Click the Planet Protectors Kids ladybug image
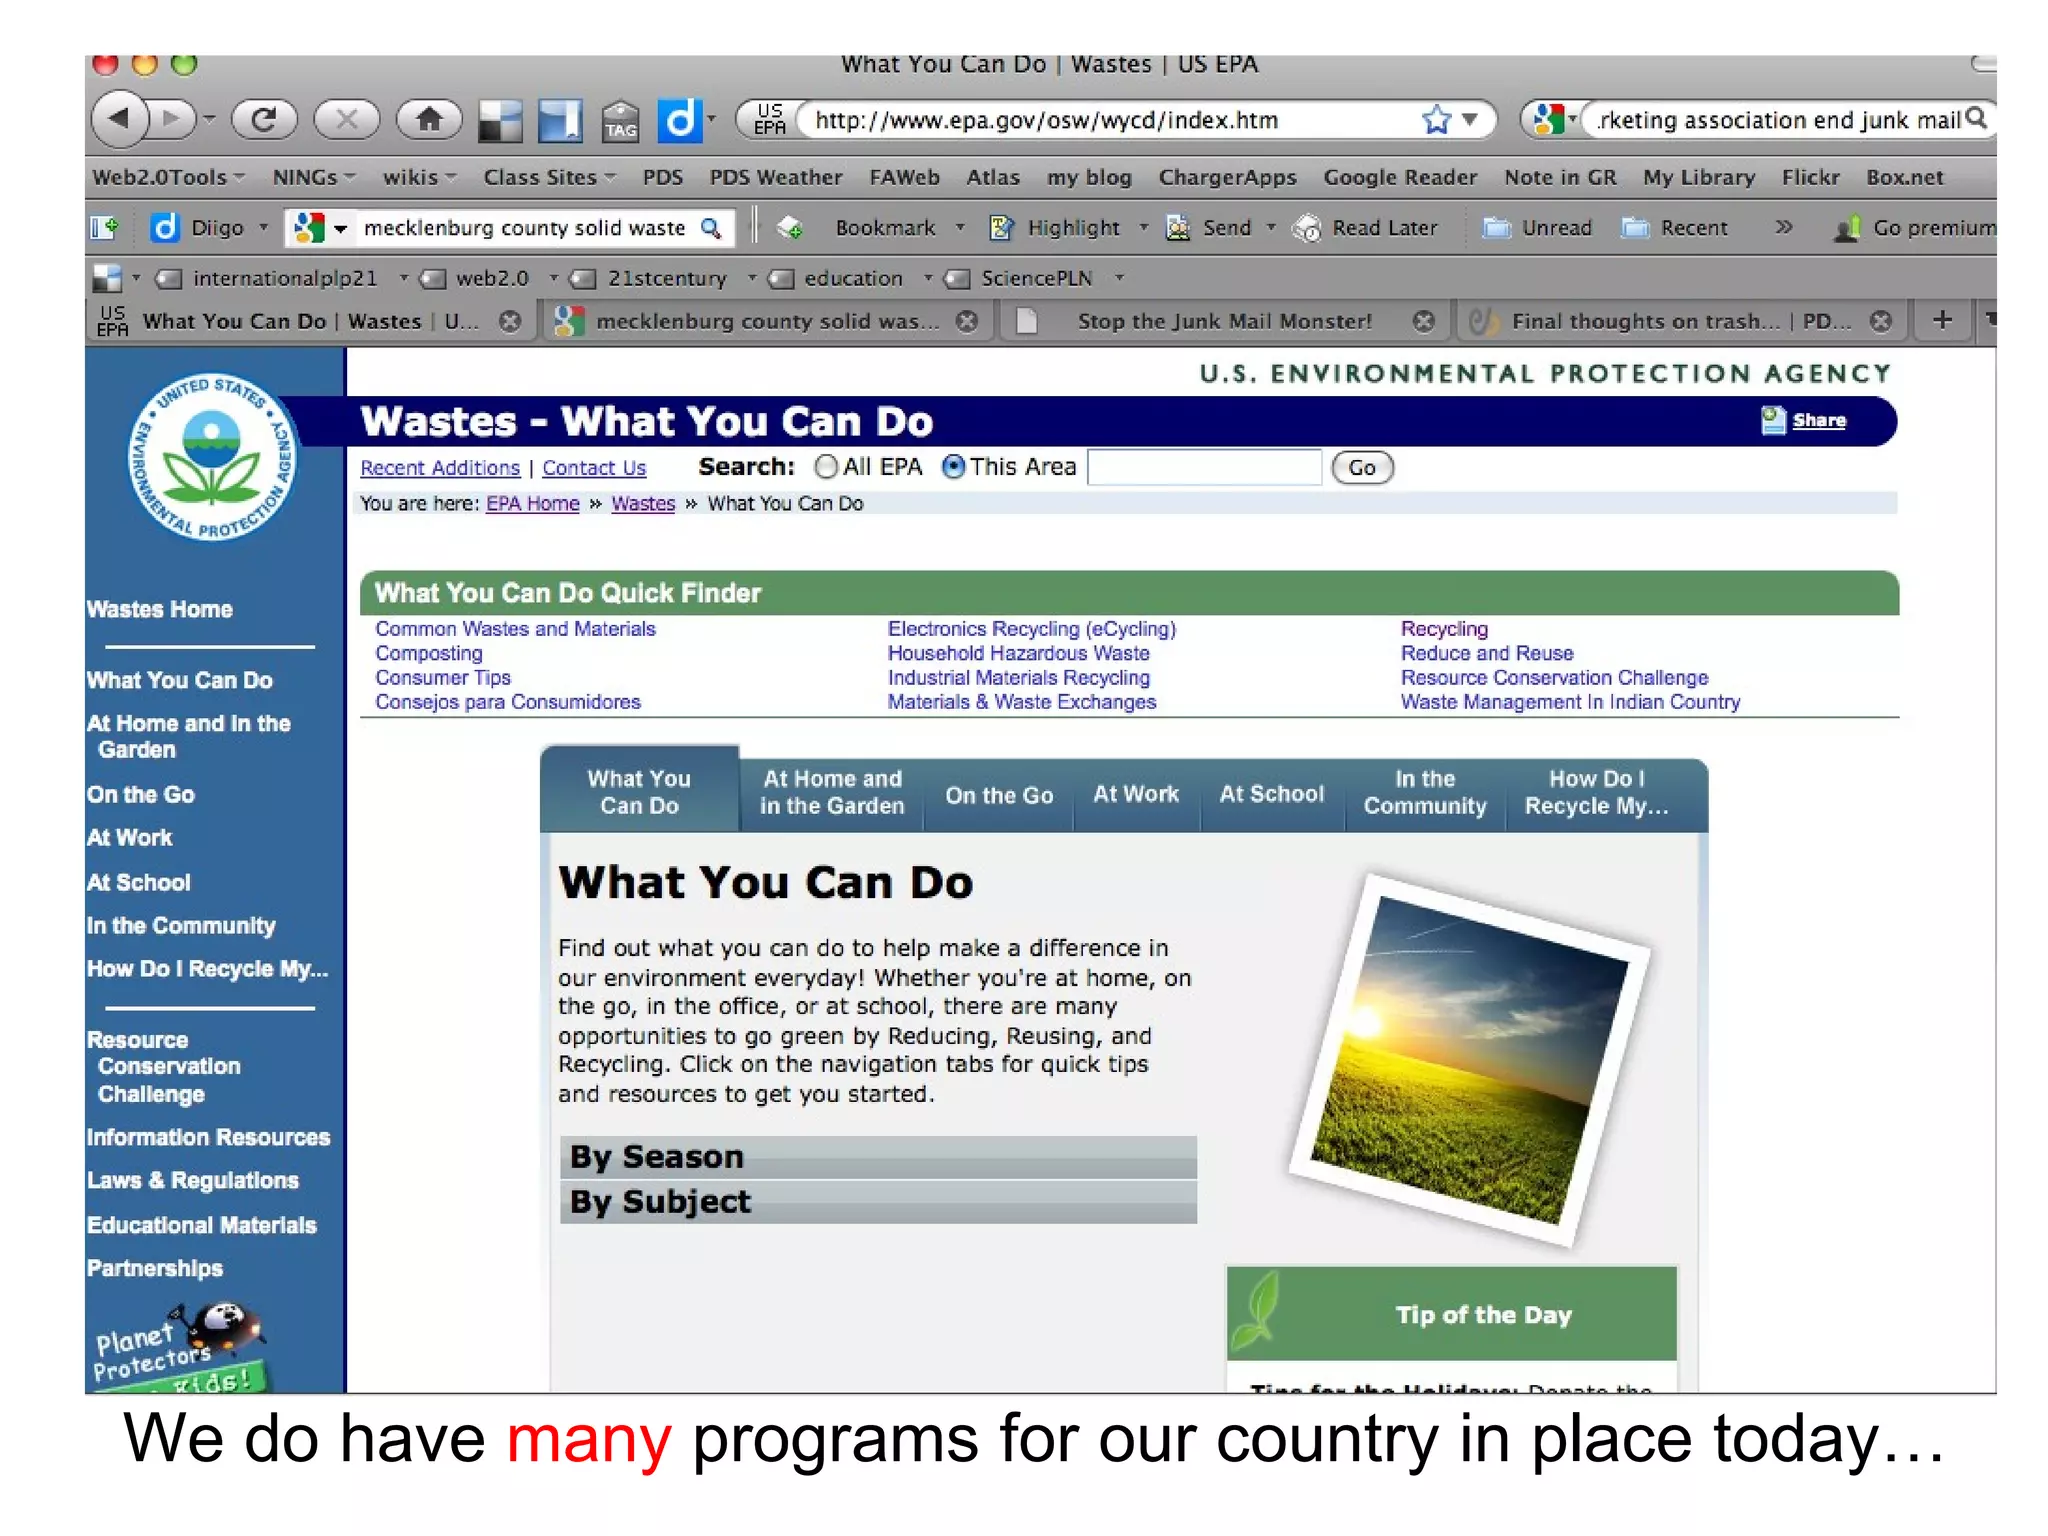The image size is (2048, 1536). coord(180,1346)
